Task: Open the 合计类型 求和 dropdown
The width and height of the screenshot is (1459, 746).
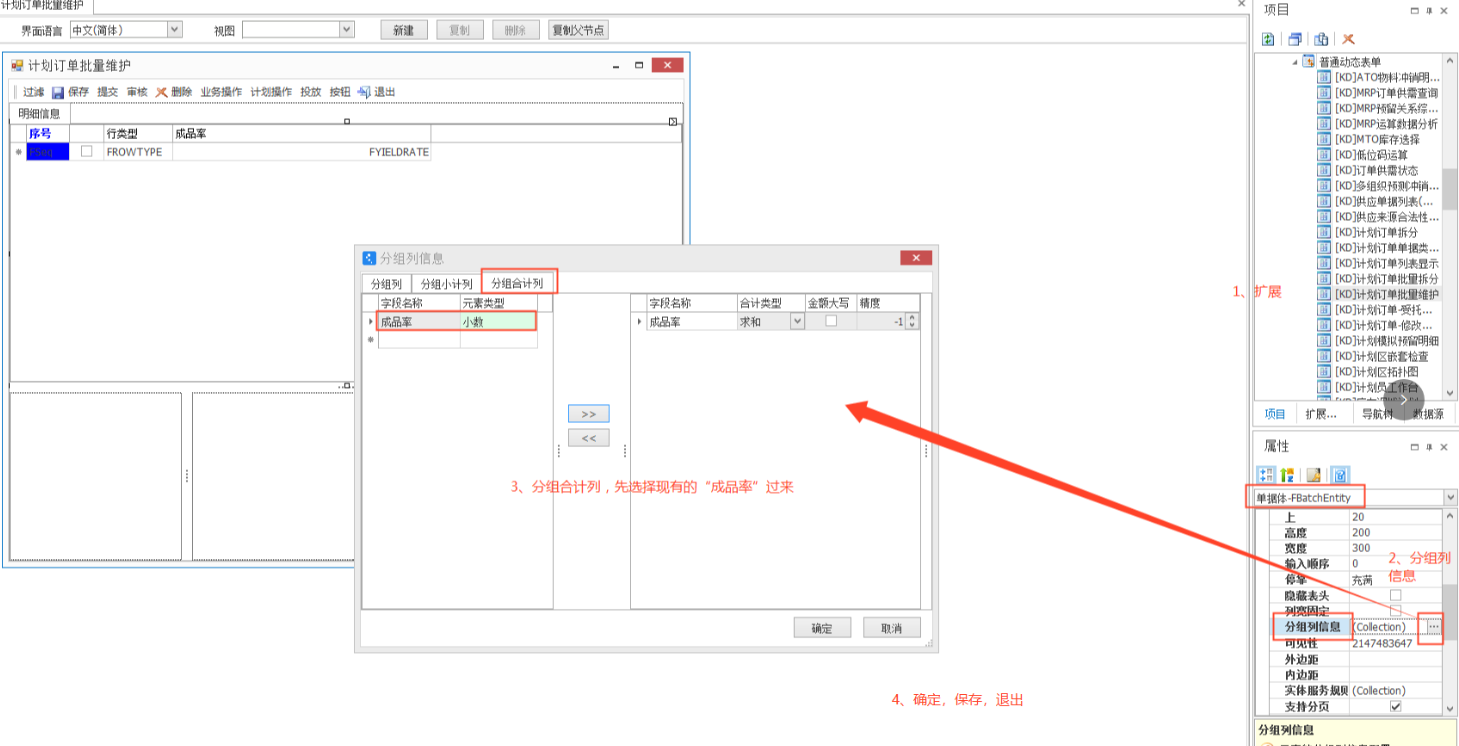Action: 797,322
